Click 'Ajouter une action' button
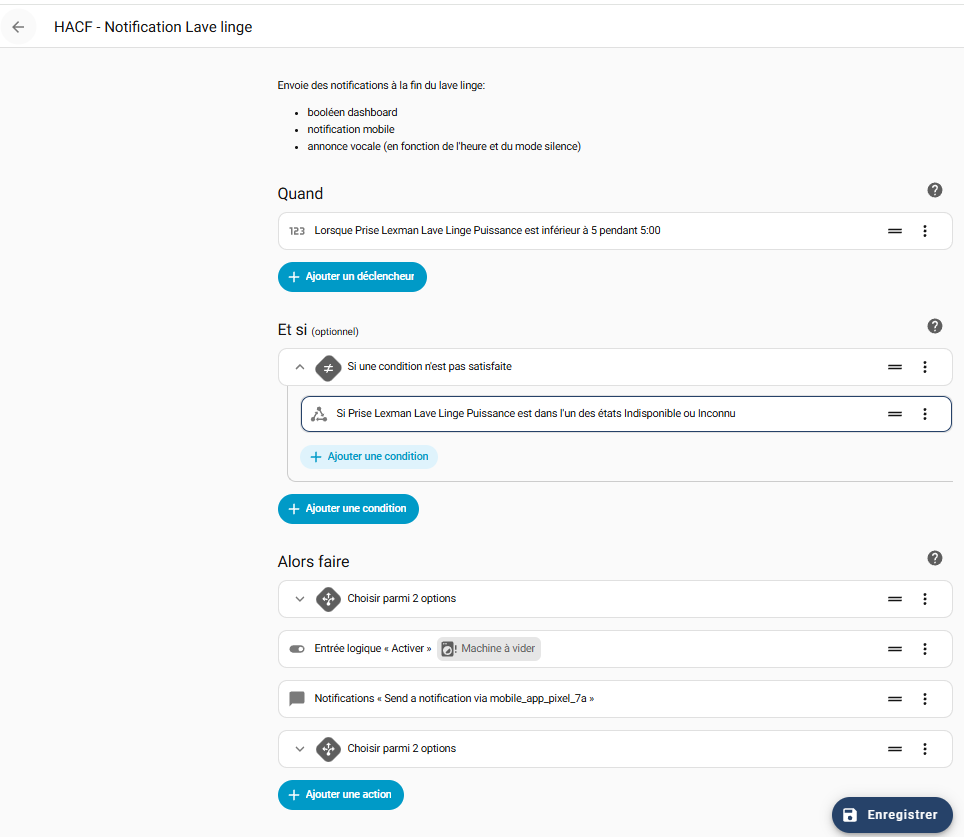This screenshot has height=837, width=964. [341, 795]
